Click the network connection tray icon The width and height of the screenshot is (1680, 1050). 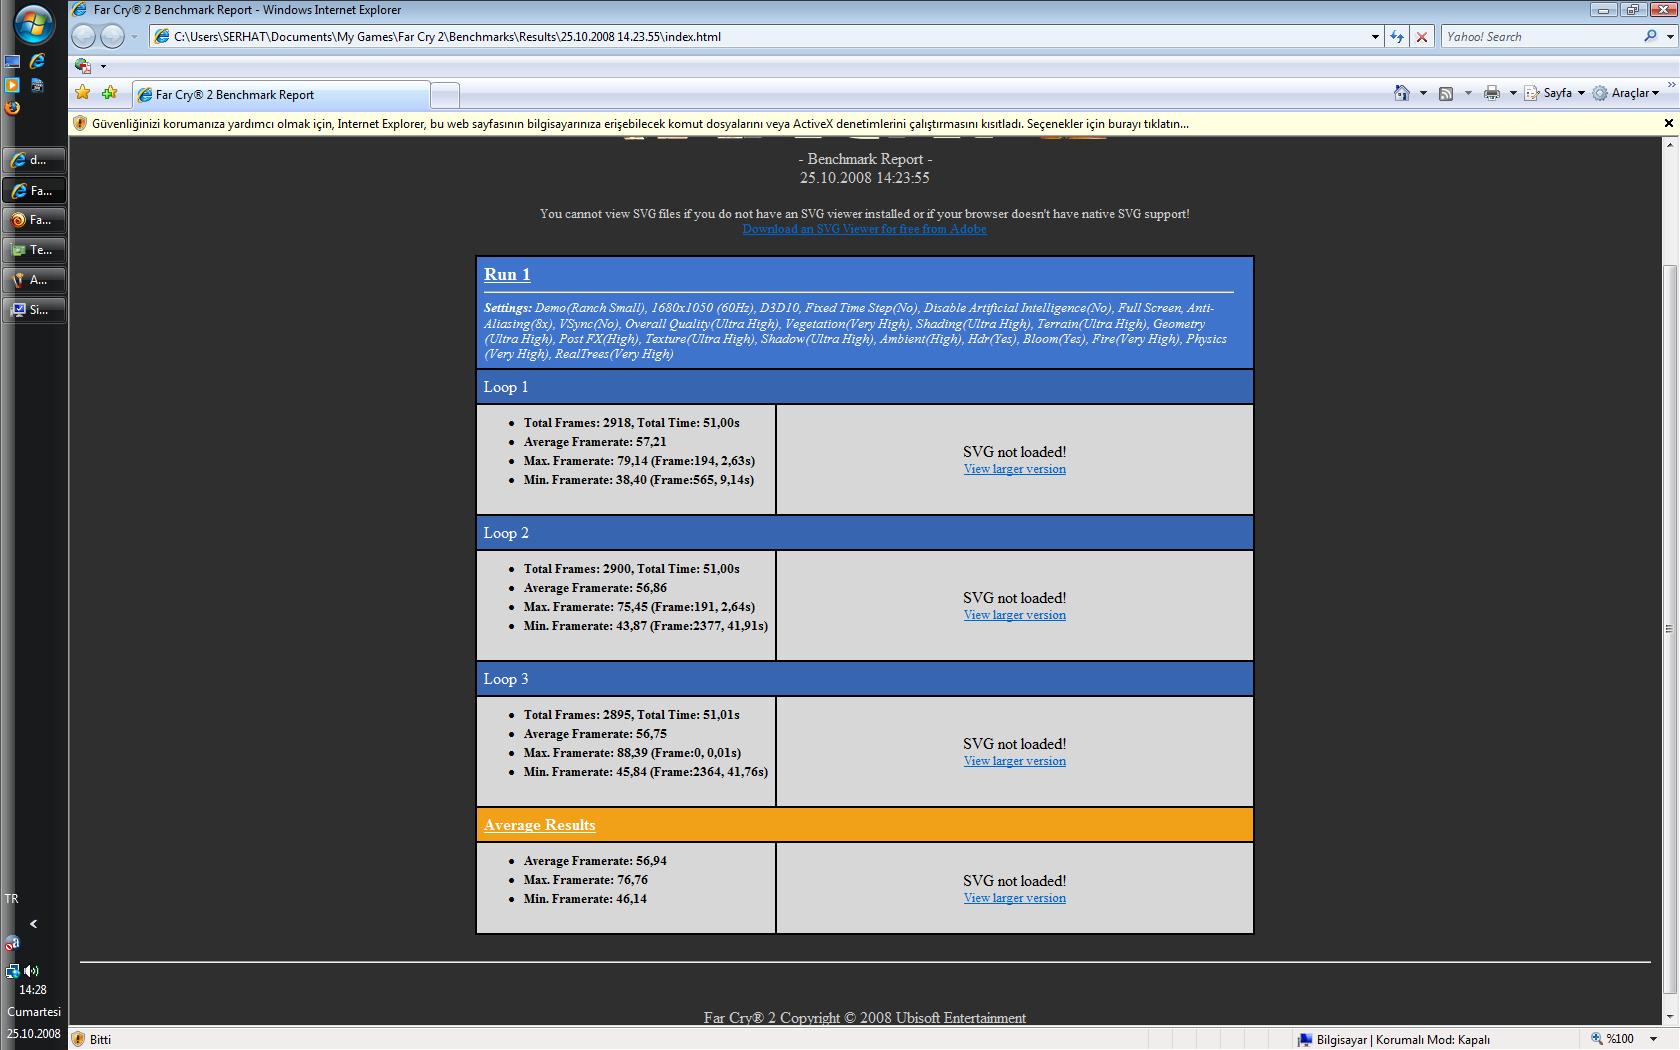[x=12, y=970]
